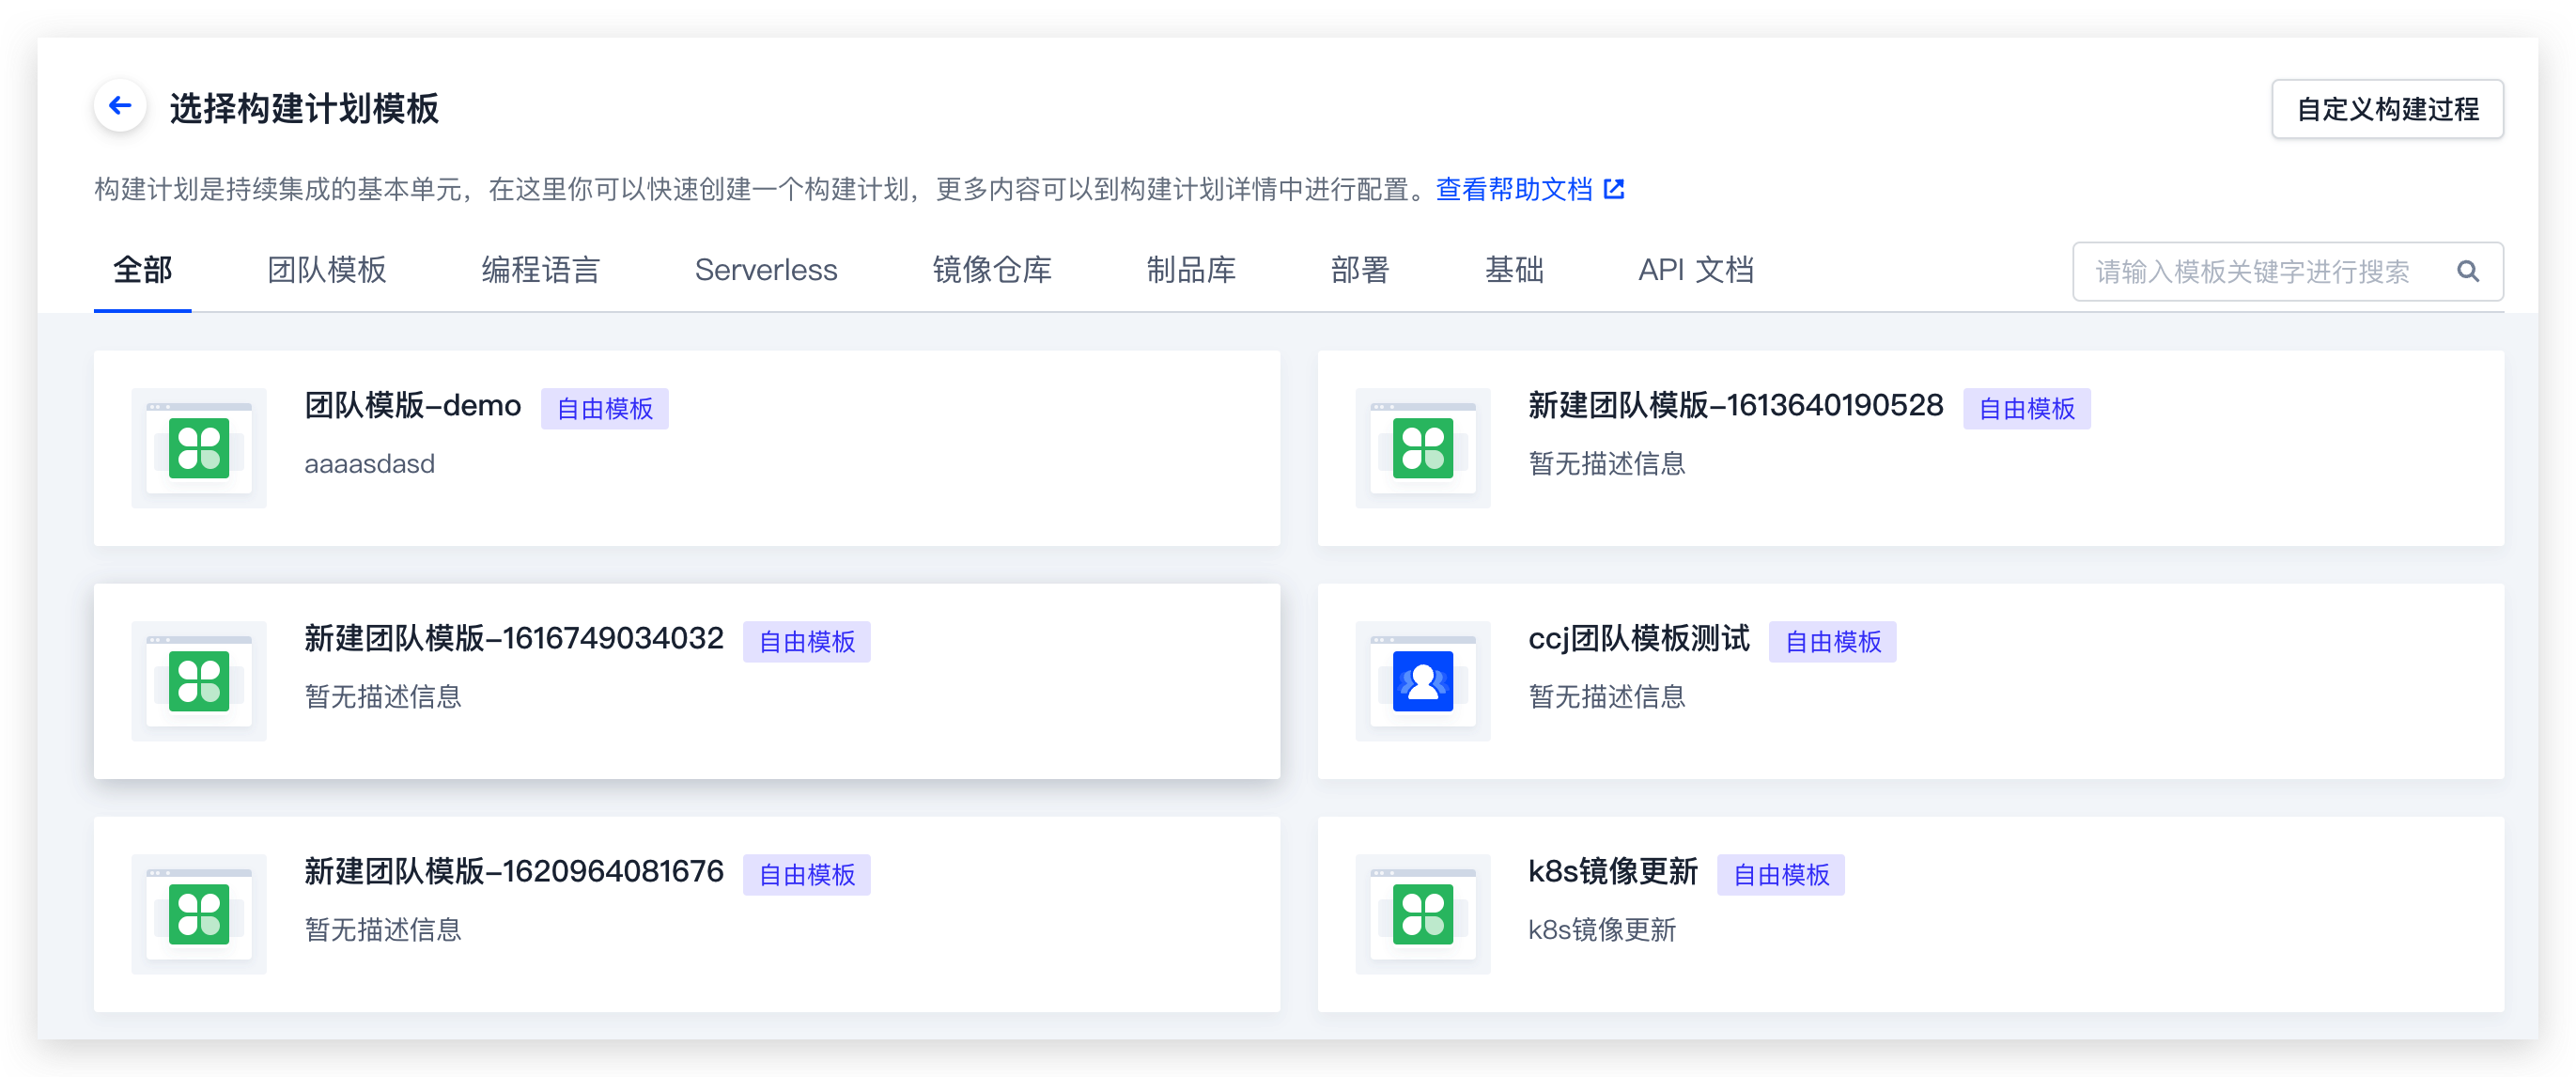Open the 基础 tab
This screenshot has width=2576, height=1077.
pyautogui.click(x=1514, y=270)
